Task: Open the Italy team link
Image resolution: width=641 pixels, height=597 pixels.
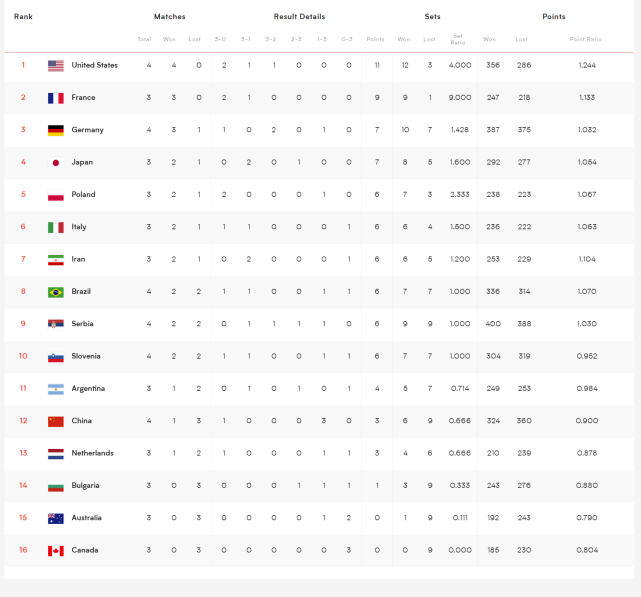Action: tap(79, 227)
